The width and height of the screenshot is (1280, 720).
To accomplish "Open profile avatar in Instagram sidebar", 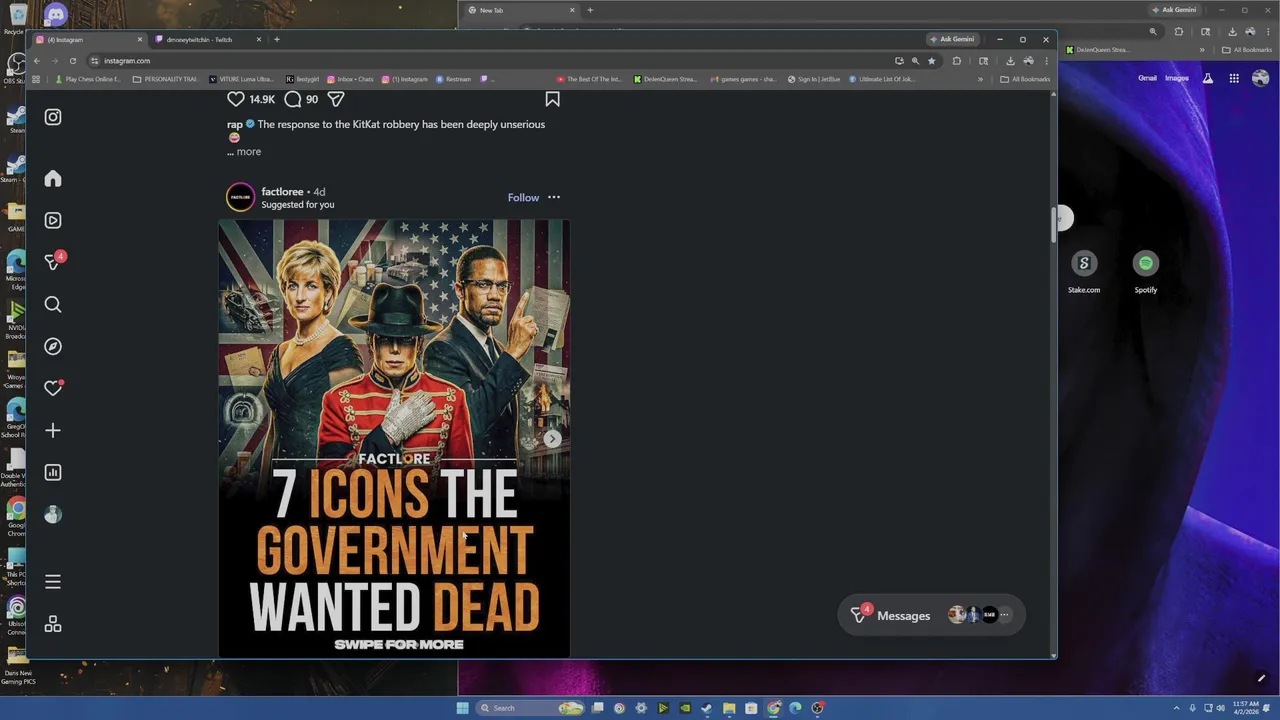I will pyautogui.click(x=53, y=514).
